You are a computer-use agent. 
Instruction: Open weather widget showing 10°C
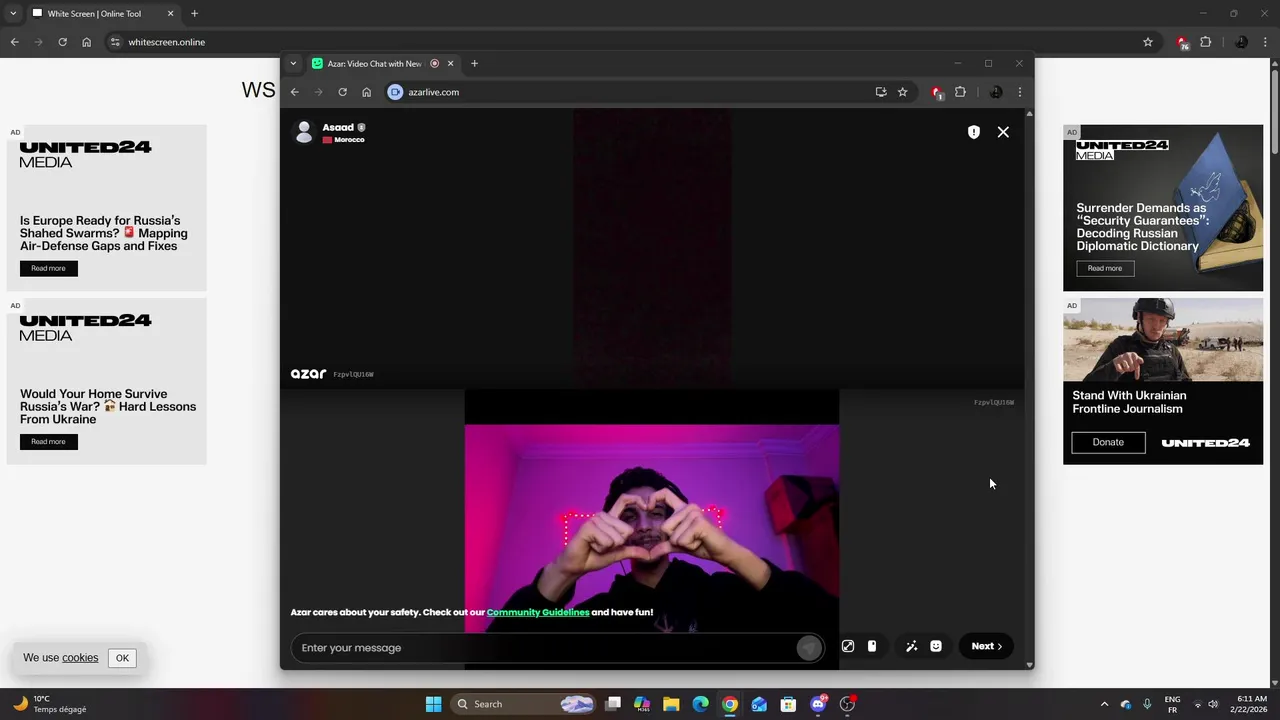(x=50, y=704)
